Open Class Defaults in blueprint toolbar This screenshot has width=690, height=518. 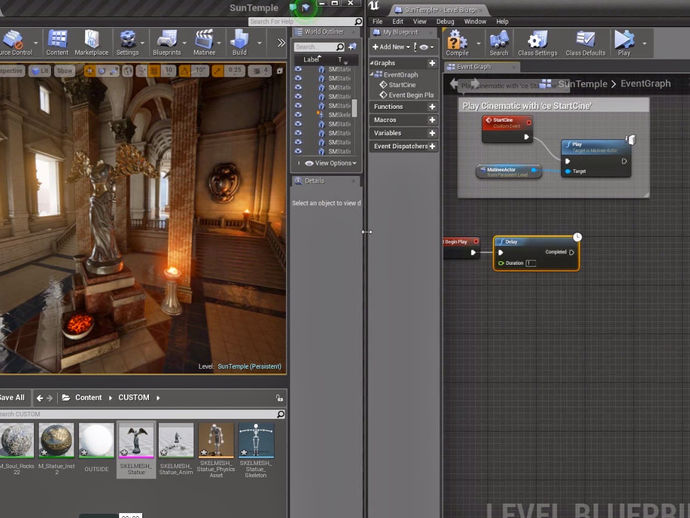585,43
